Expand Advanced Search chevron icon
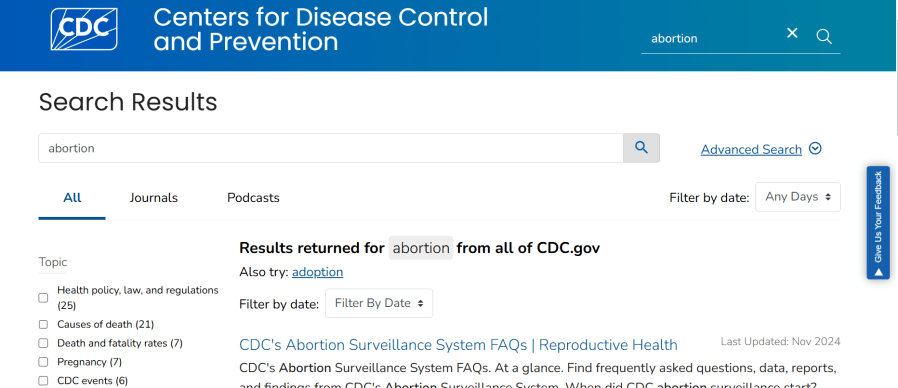The width and height of the screenshot is (898, 388). [x=816, y=148]
